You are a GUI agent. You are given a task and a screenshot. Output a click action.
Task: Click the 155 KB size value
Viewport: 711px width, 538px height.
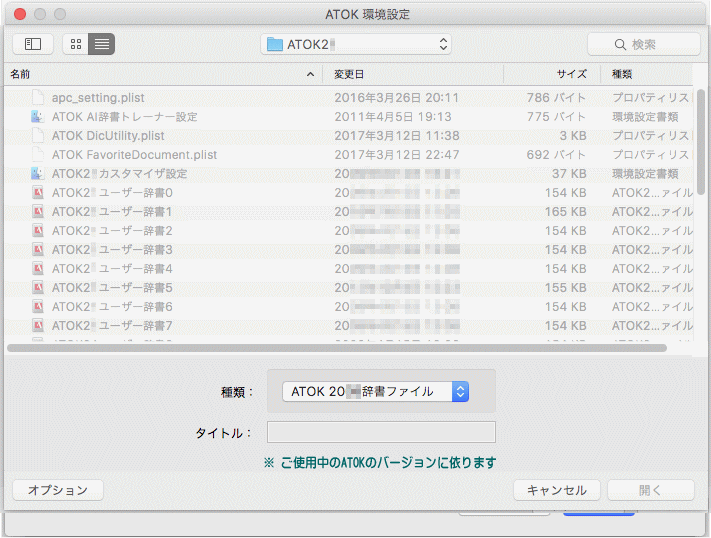point(565,288)
